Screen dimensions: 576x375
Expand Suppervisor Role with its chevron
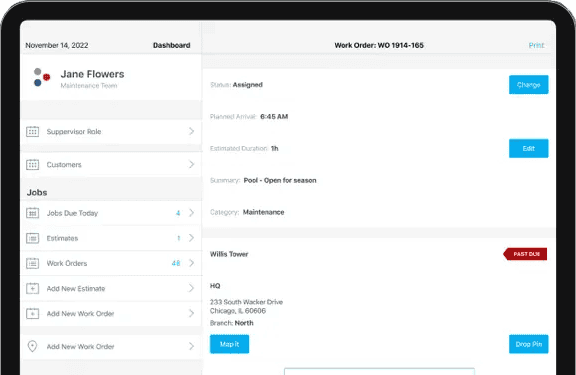click(x=191, y=131)
